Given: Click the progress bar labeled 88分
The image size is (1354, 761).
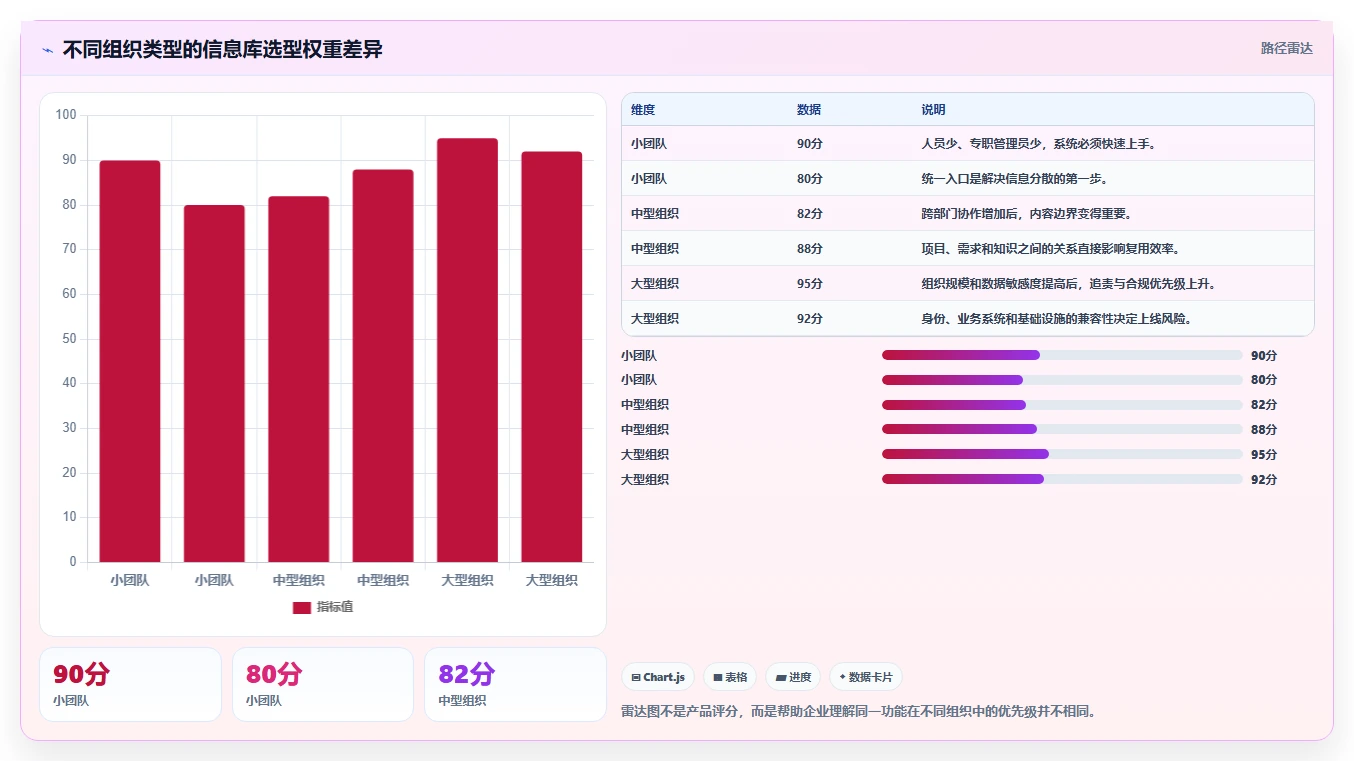Looking at the screenshot, I should pyautogui.click(x=1062, y=429).
